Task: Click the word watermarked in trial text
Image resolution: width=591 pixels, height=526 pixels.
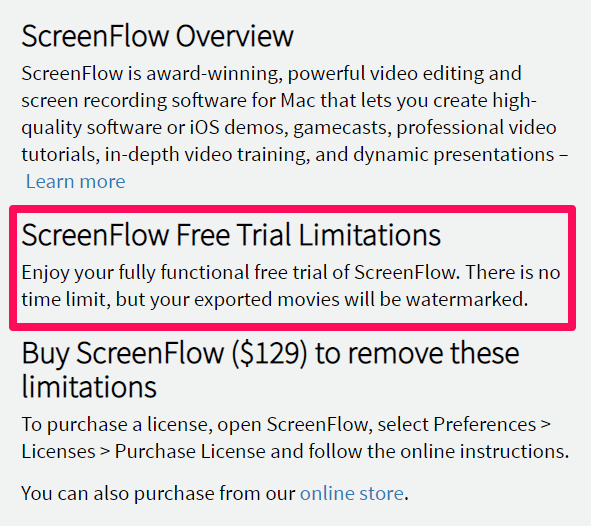Action: [x=467, y=300]
